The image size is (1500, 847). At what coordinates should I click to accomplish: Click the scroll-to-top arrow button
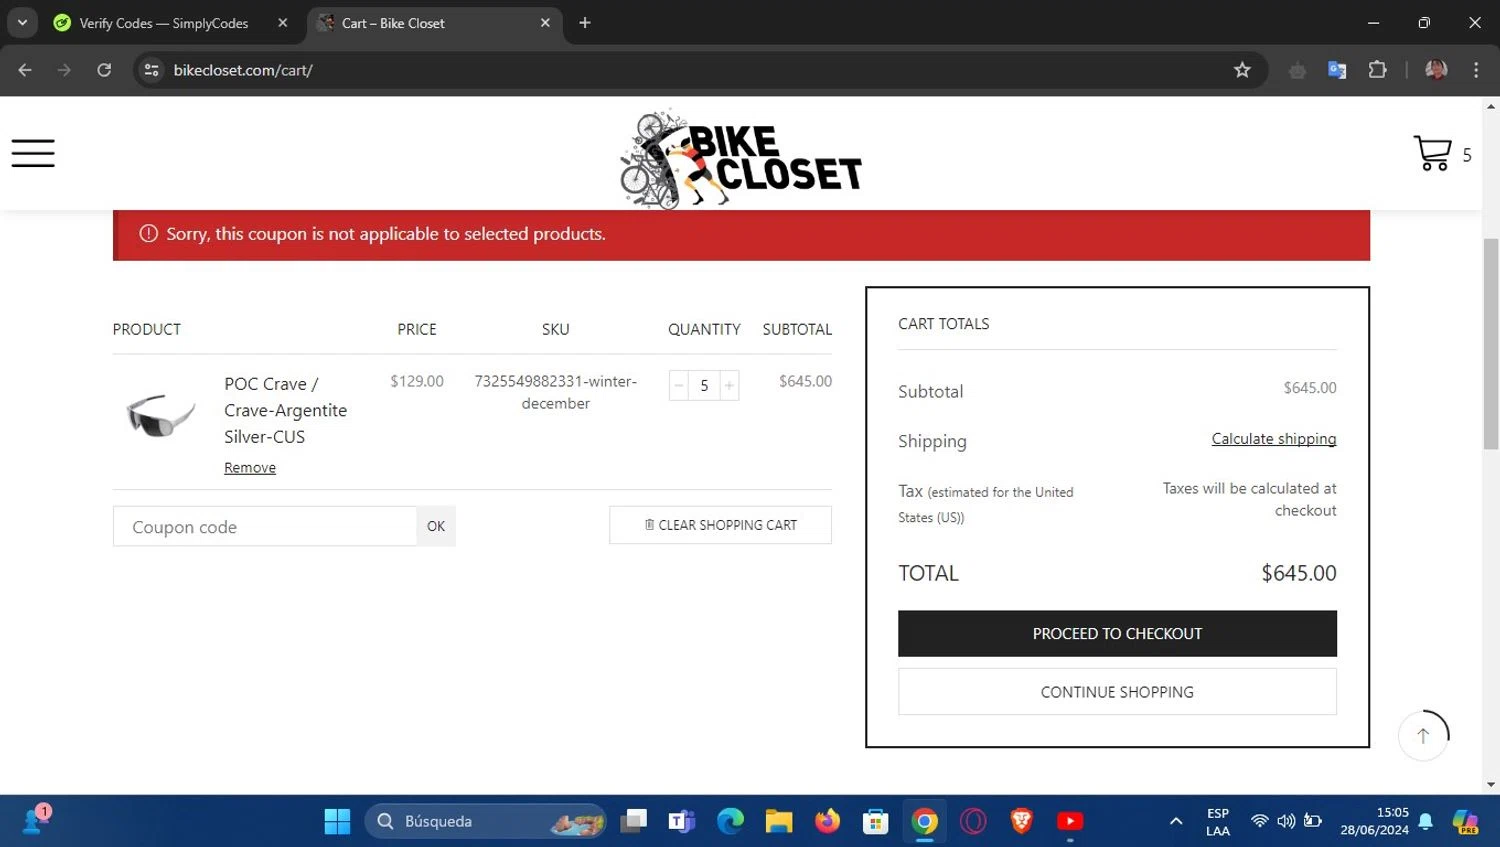(1423, 735)
